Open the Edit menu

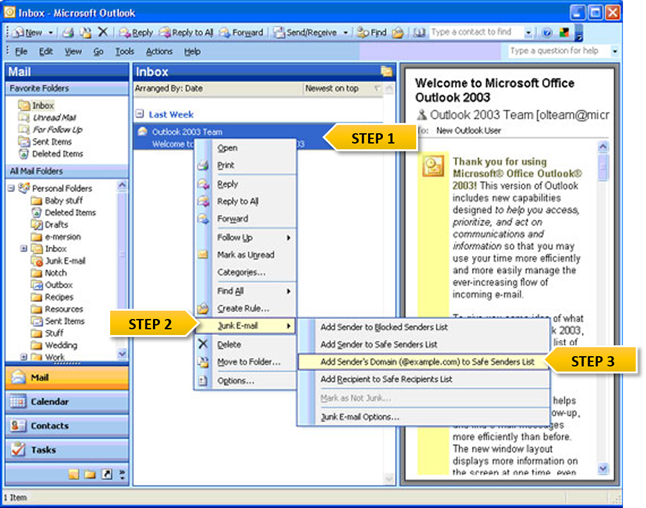coord(46,52)
